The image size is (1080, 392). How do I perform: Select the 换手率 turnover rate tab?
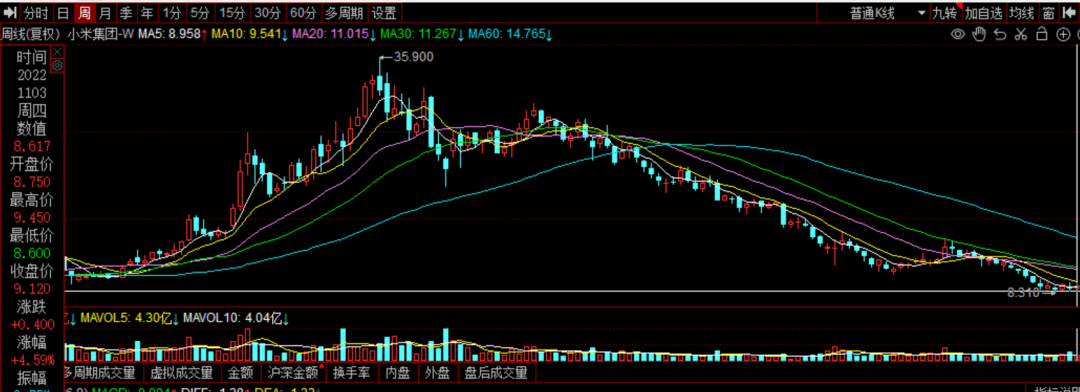[x=353, y=373]
